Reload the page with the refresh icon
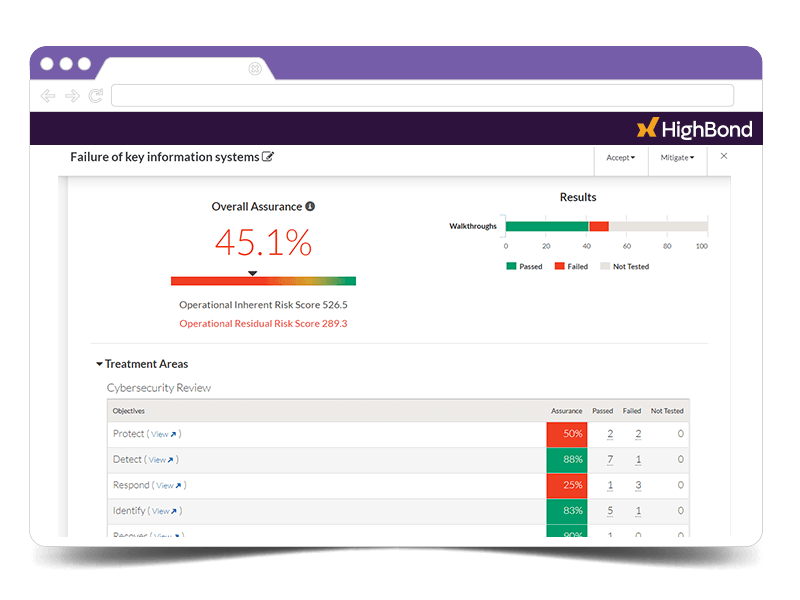This screenshot has width=800, height=600. (x=96, y=96)
